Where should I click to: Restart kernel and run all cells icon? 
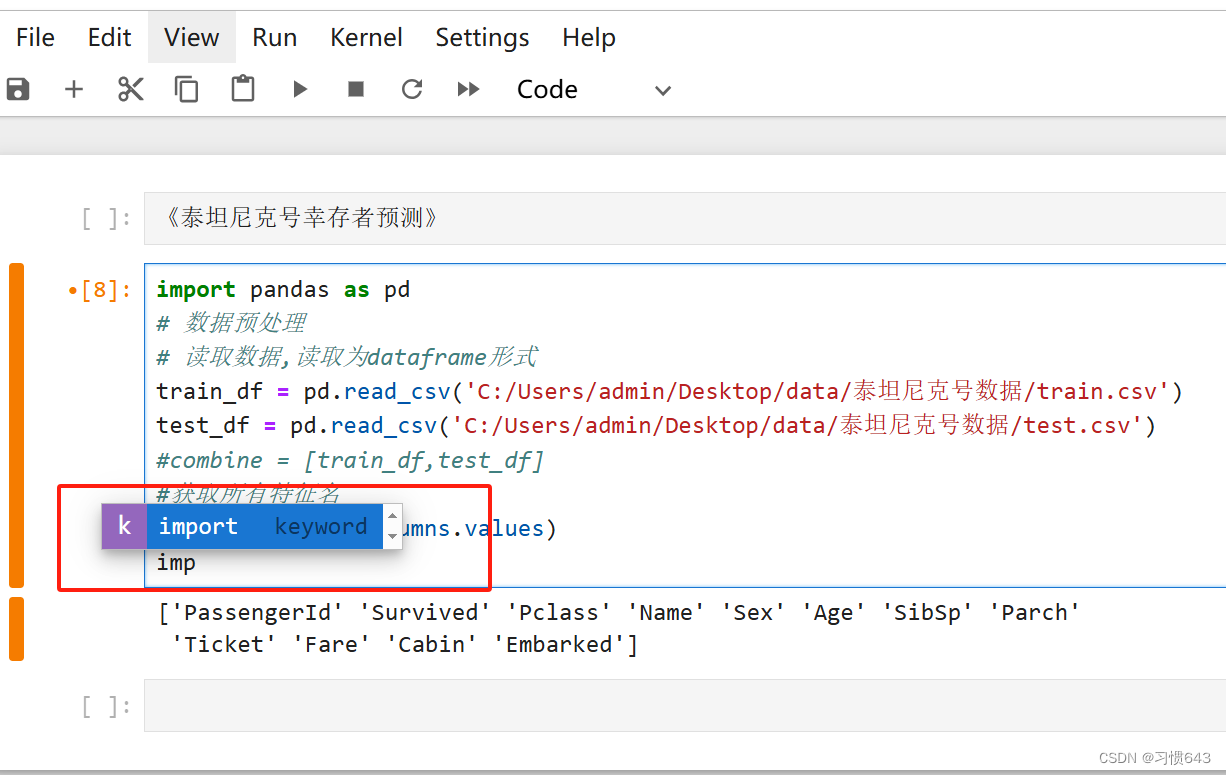(468, 89)
